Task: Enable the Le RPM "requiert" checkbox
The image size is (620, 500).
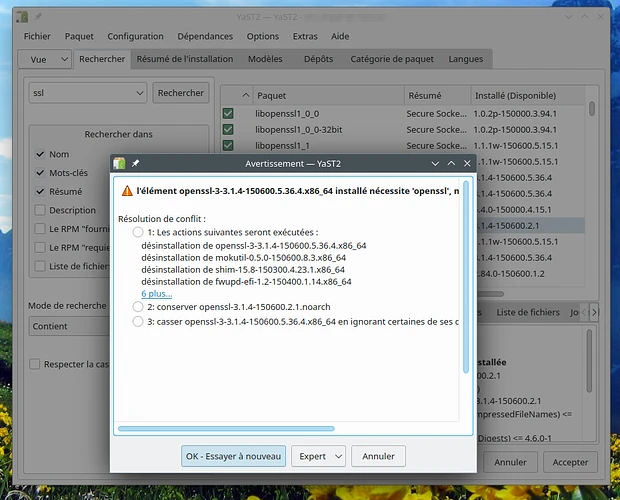Action: click(40, 247)
